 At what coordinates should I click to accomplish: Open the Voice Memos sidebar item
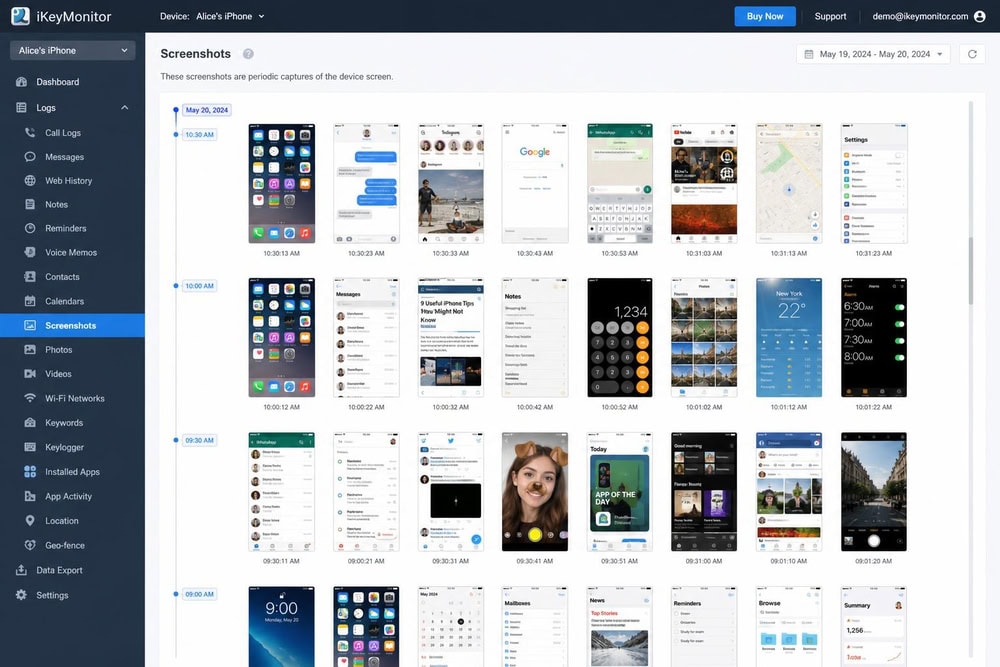pyautogui.click(x=72, y=253)
